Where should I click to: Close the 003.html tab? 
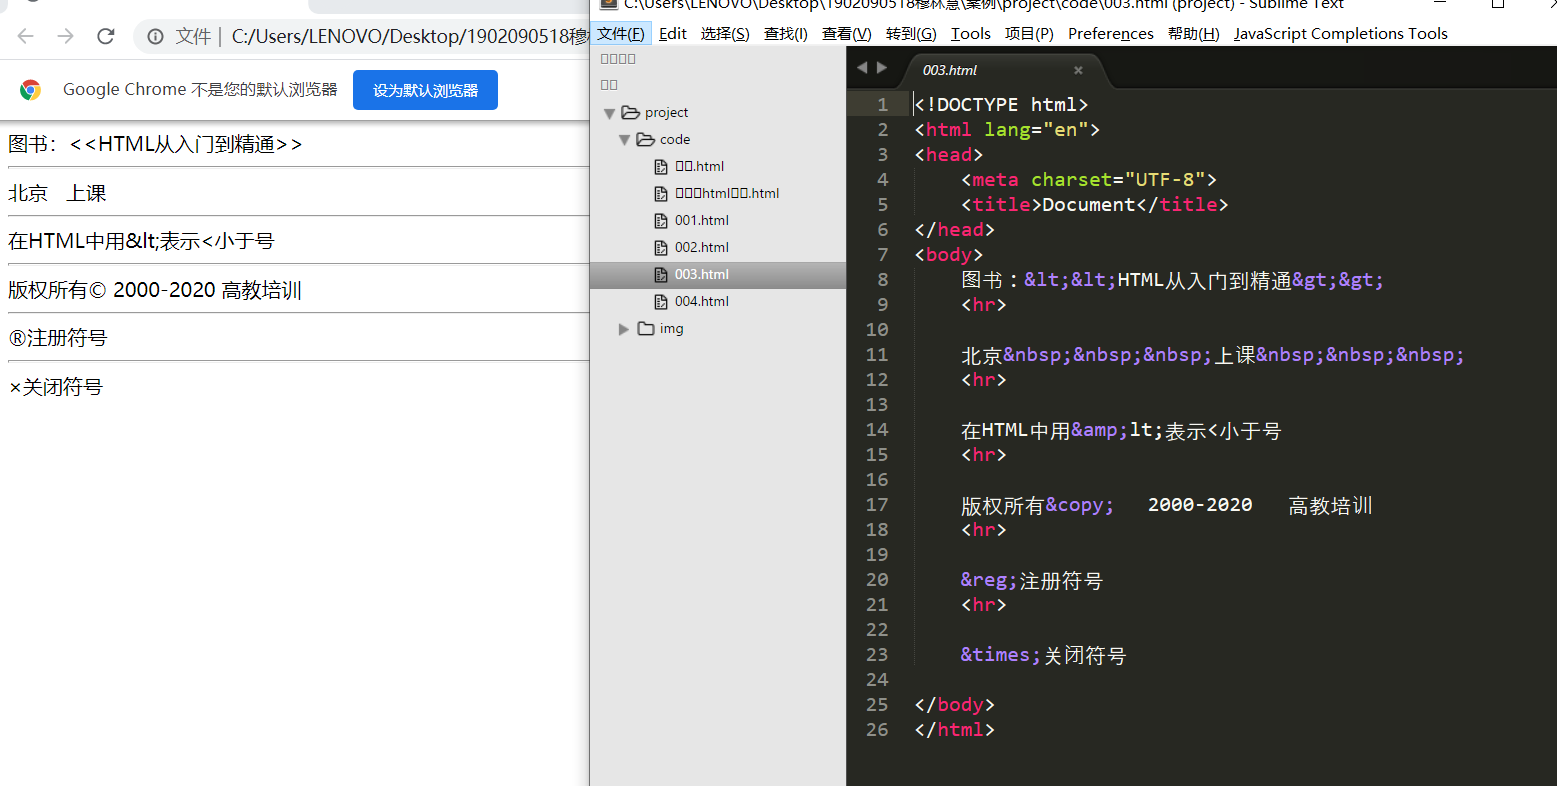click(1078, 70)
